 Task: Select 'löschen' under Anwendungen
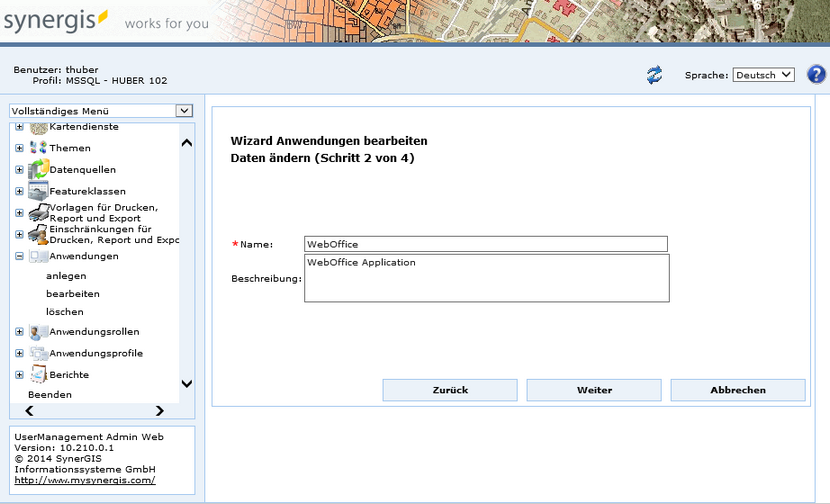point(65,312)
